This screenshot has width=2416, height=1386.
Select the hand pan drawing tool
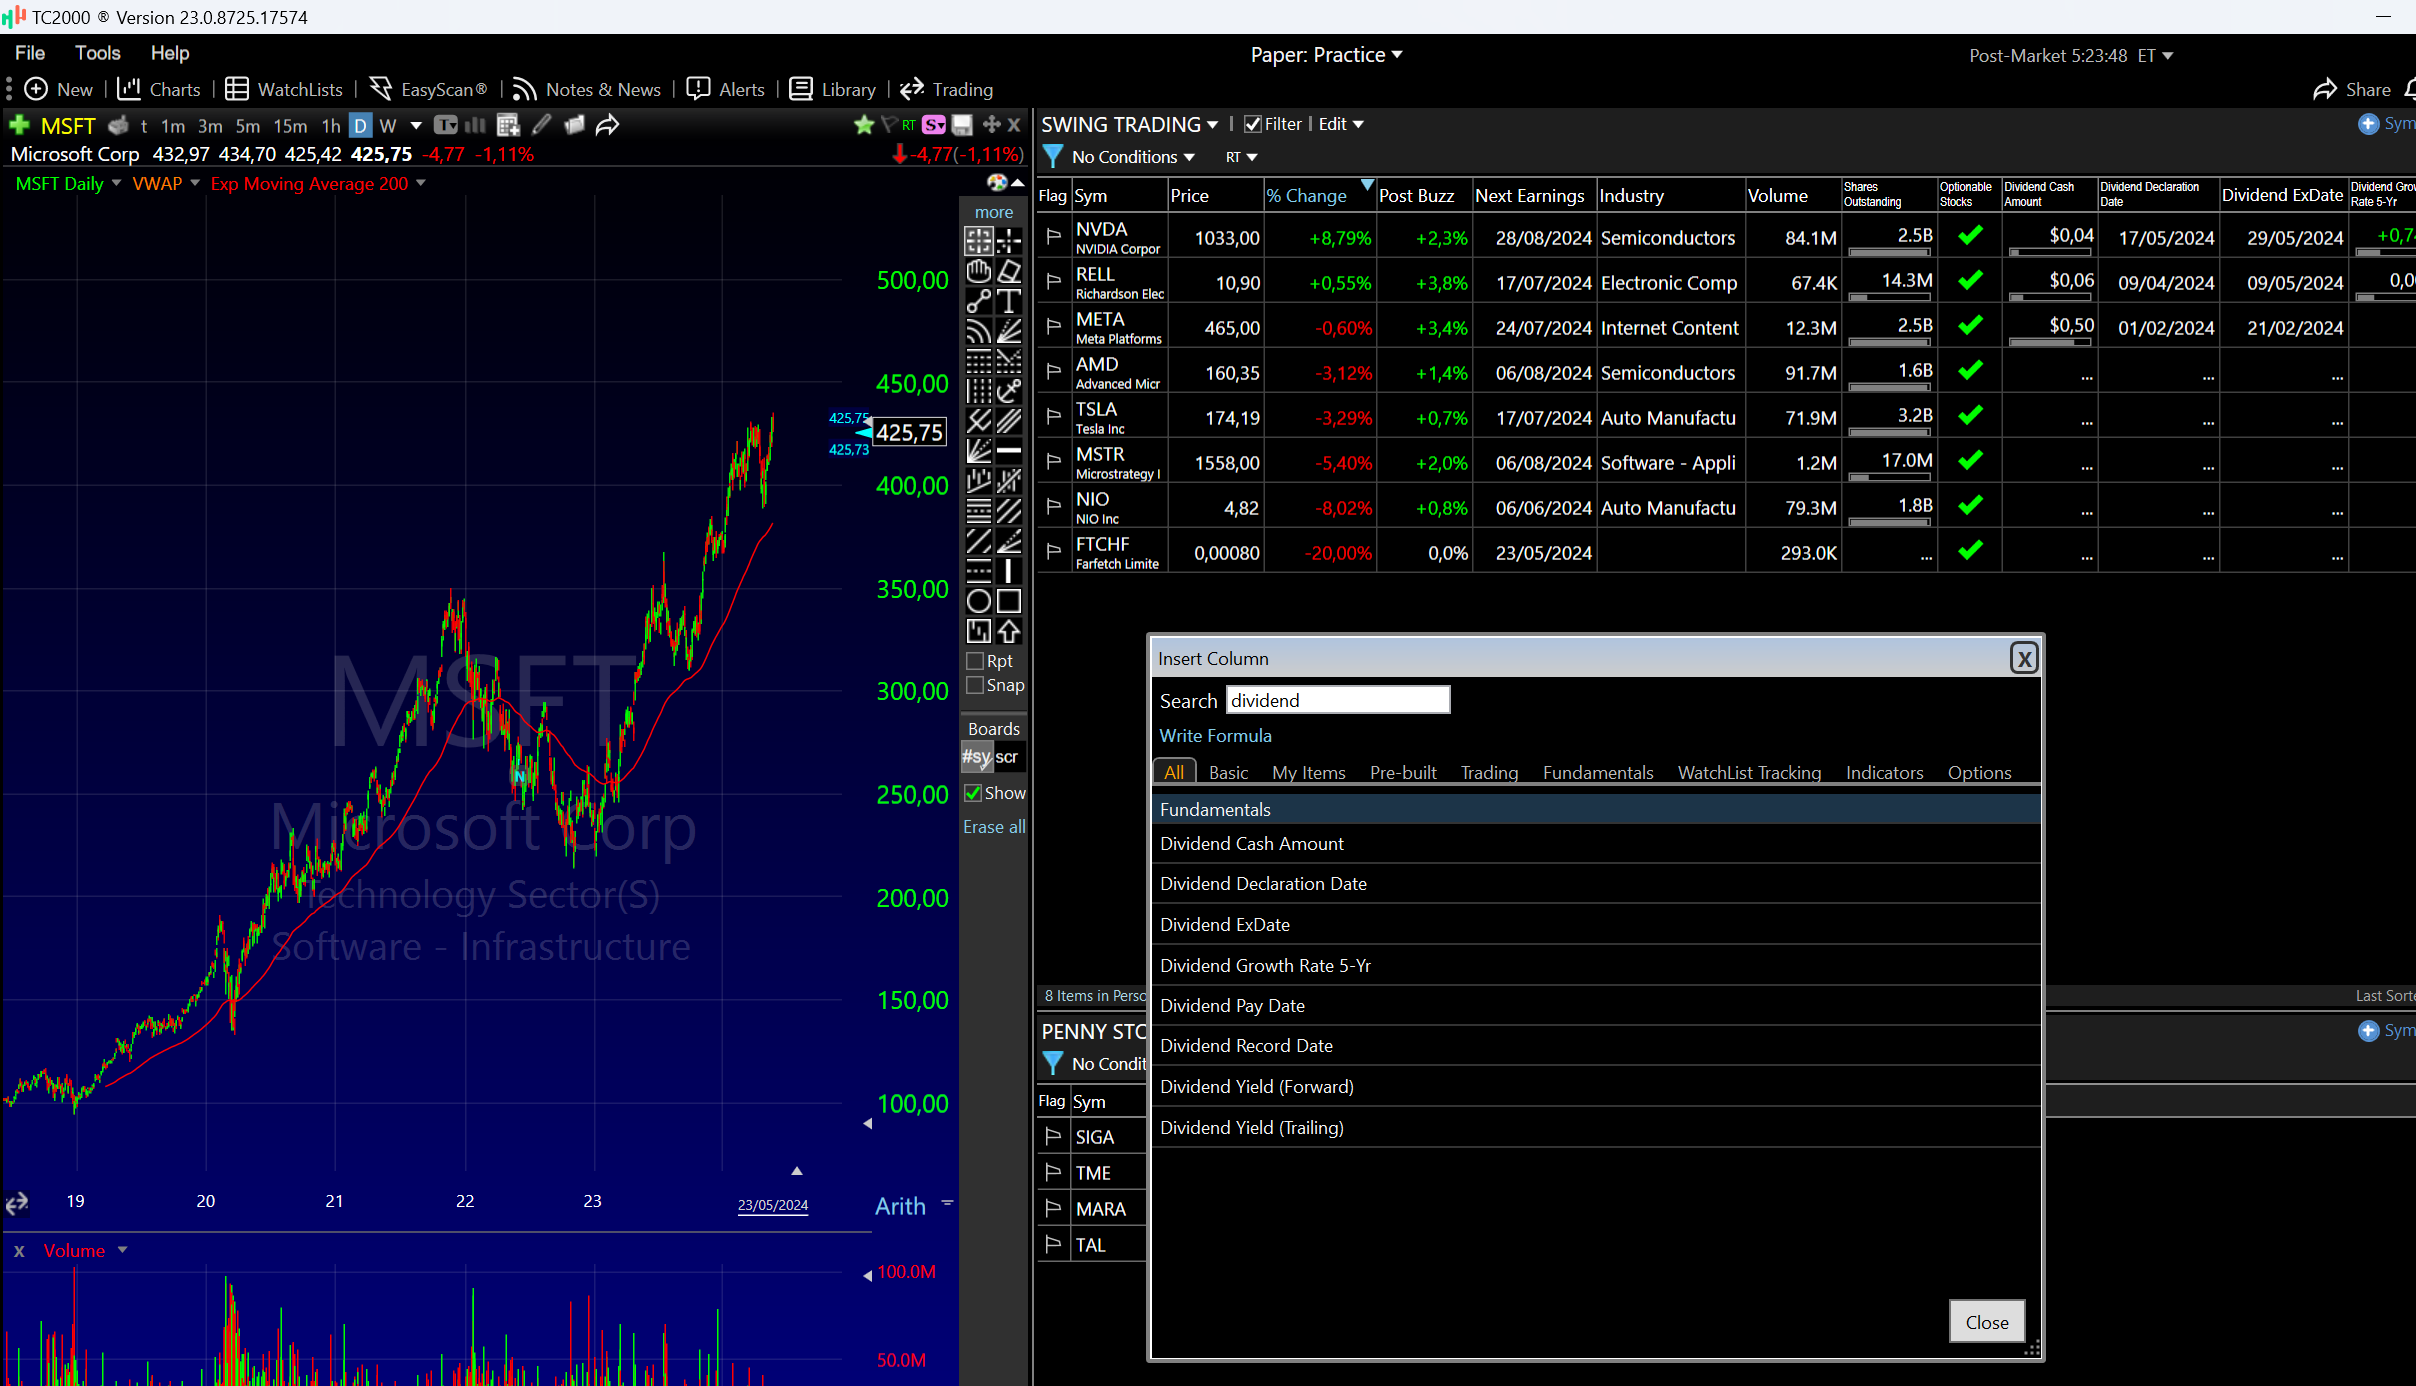(x=978, y=272)
